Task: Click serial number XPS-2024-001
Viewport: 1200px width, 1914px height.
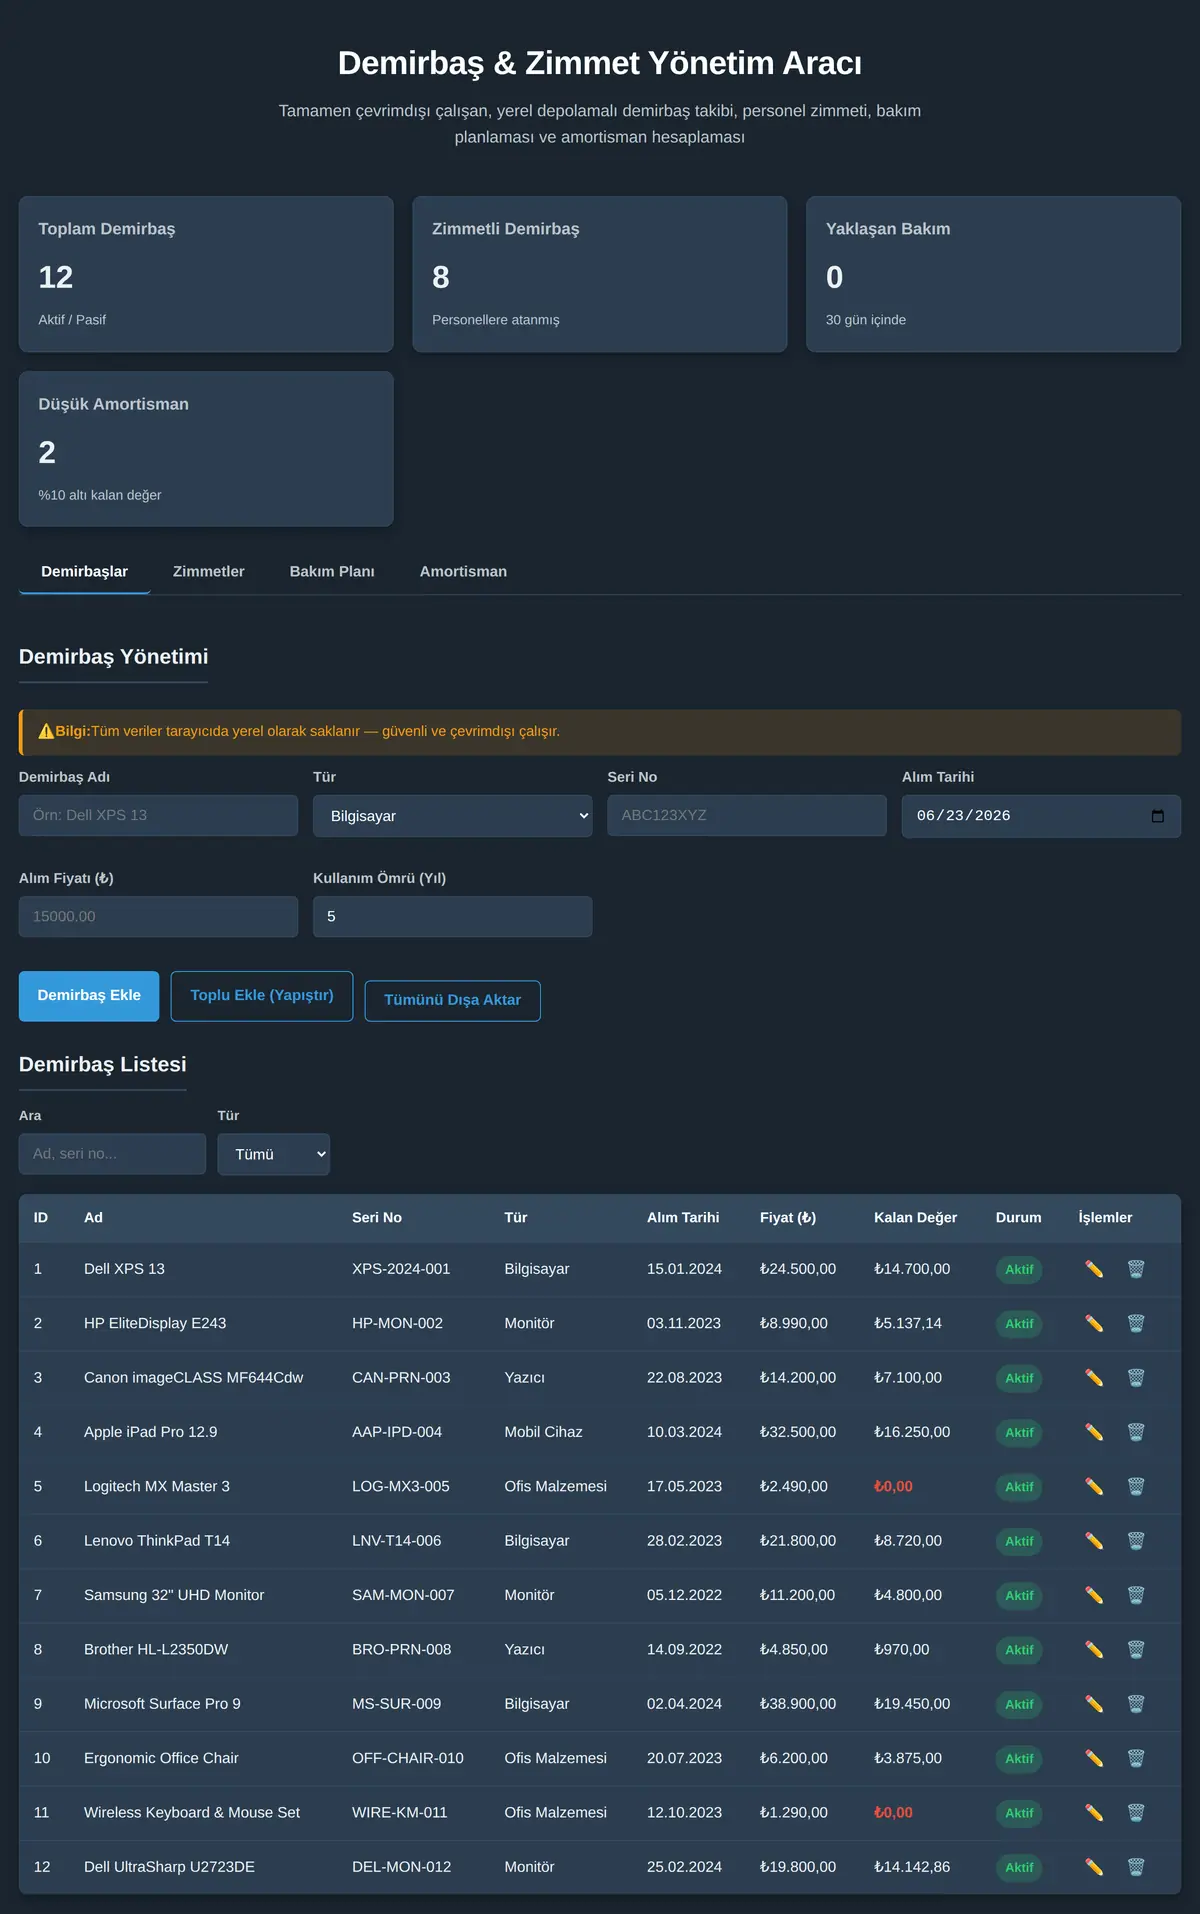Action: (401, 1269)
